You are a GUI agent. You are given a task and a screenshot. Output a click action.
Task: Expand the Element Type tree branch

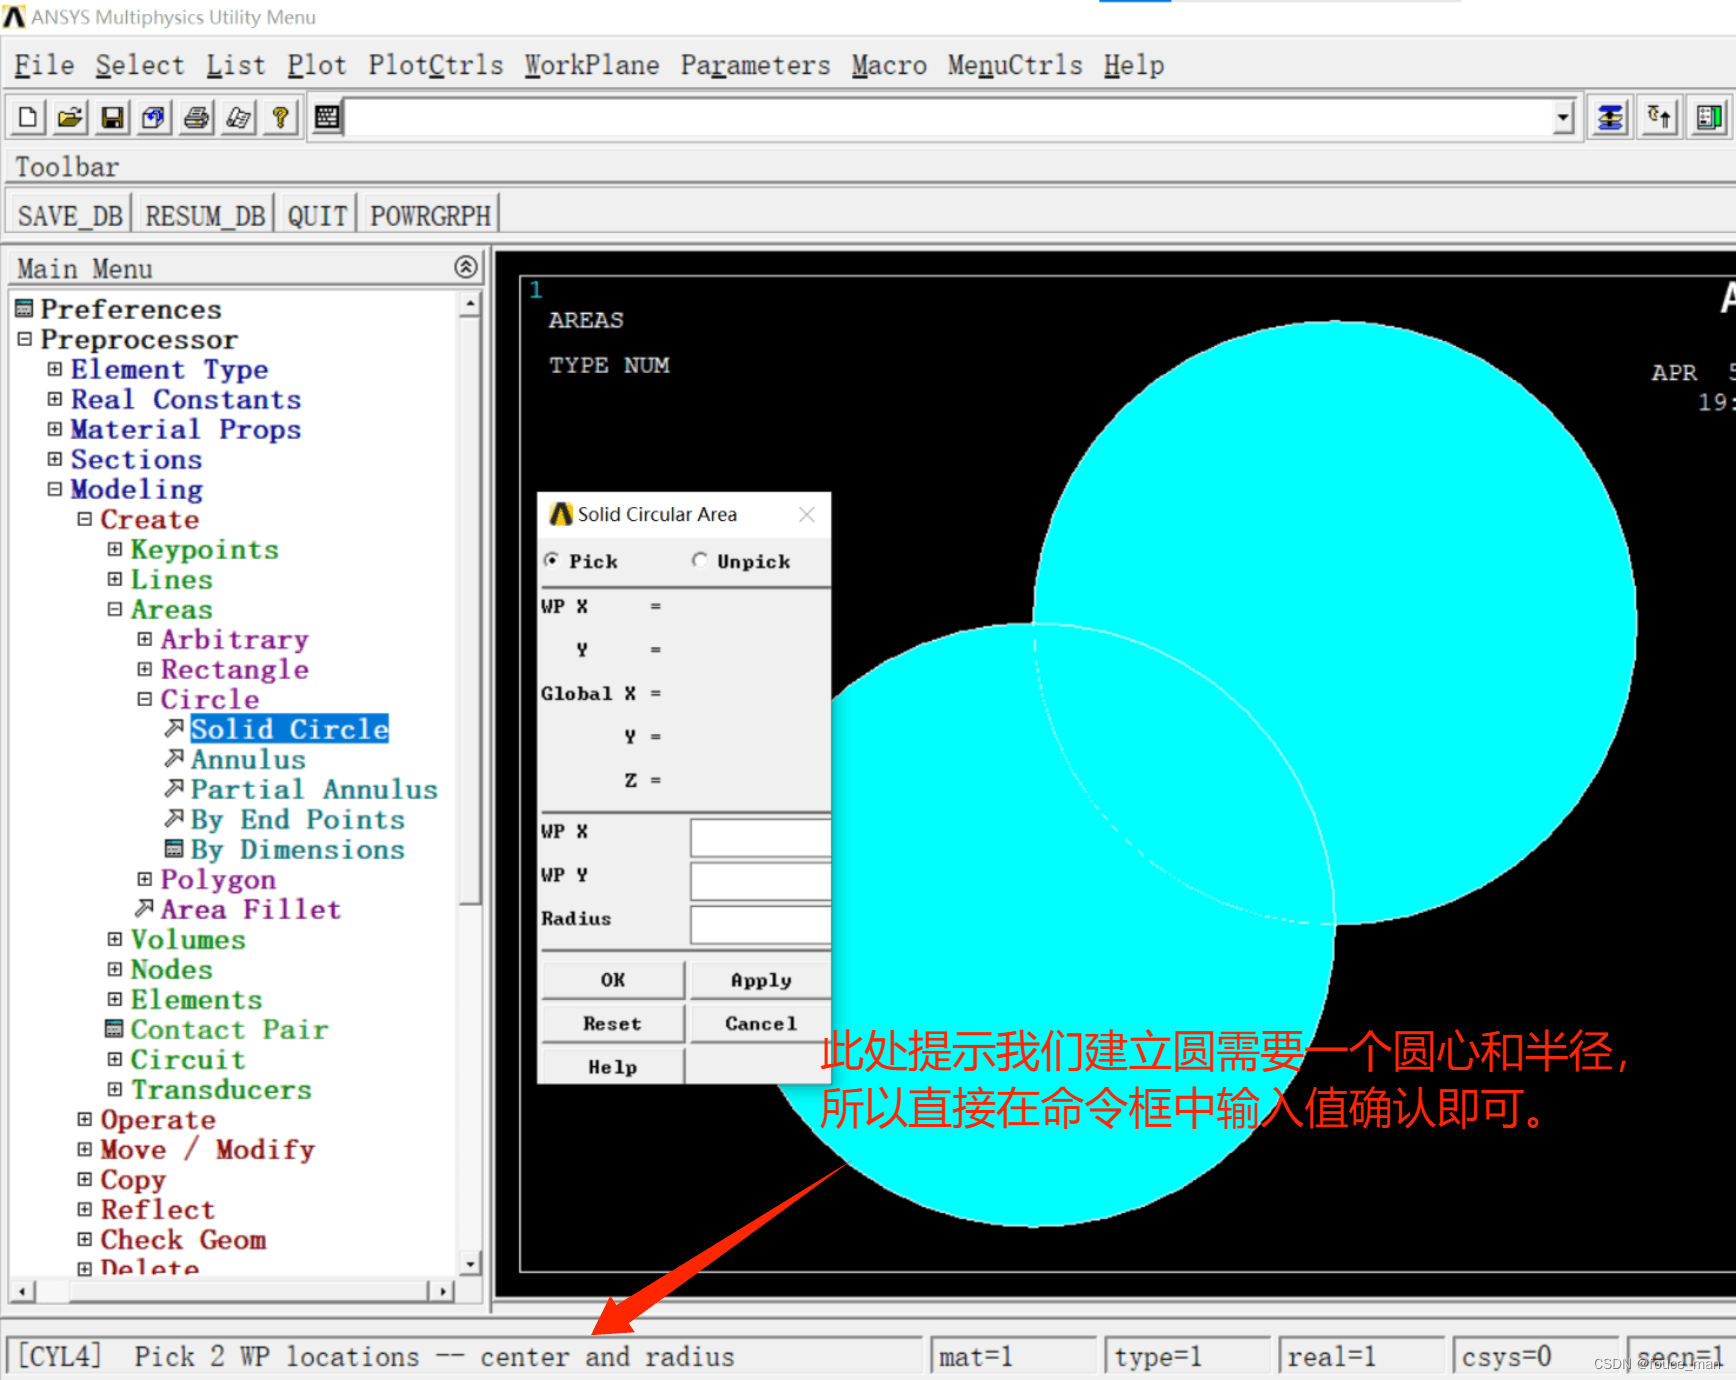pyautogui.click(x=54, y=369)
